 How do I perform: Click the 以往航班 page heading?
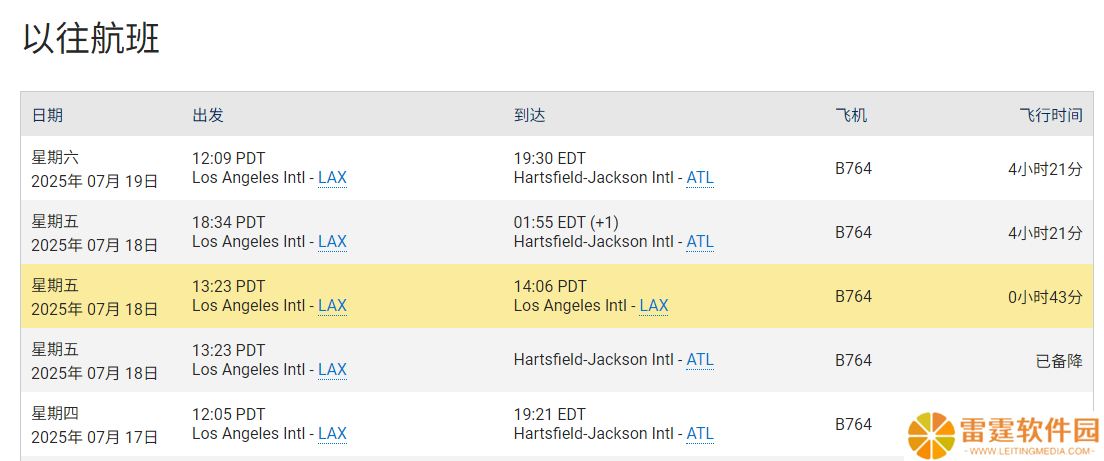[x=92, y=39]
